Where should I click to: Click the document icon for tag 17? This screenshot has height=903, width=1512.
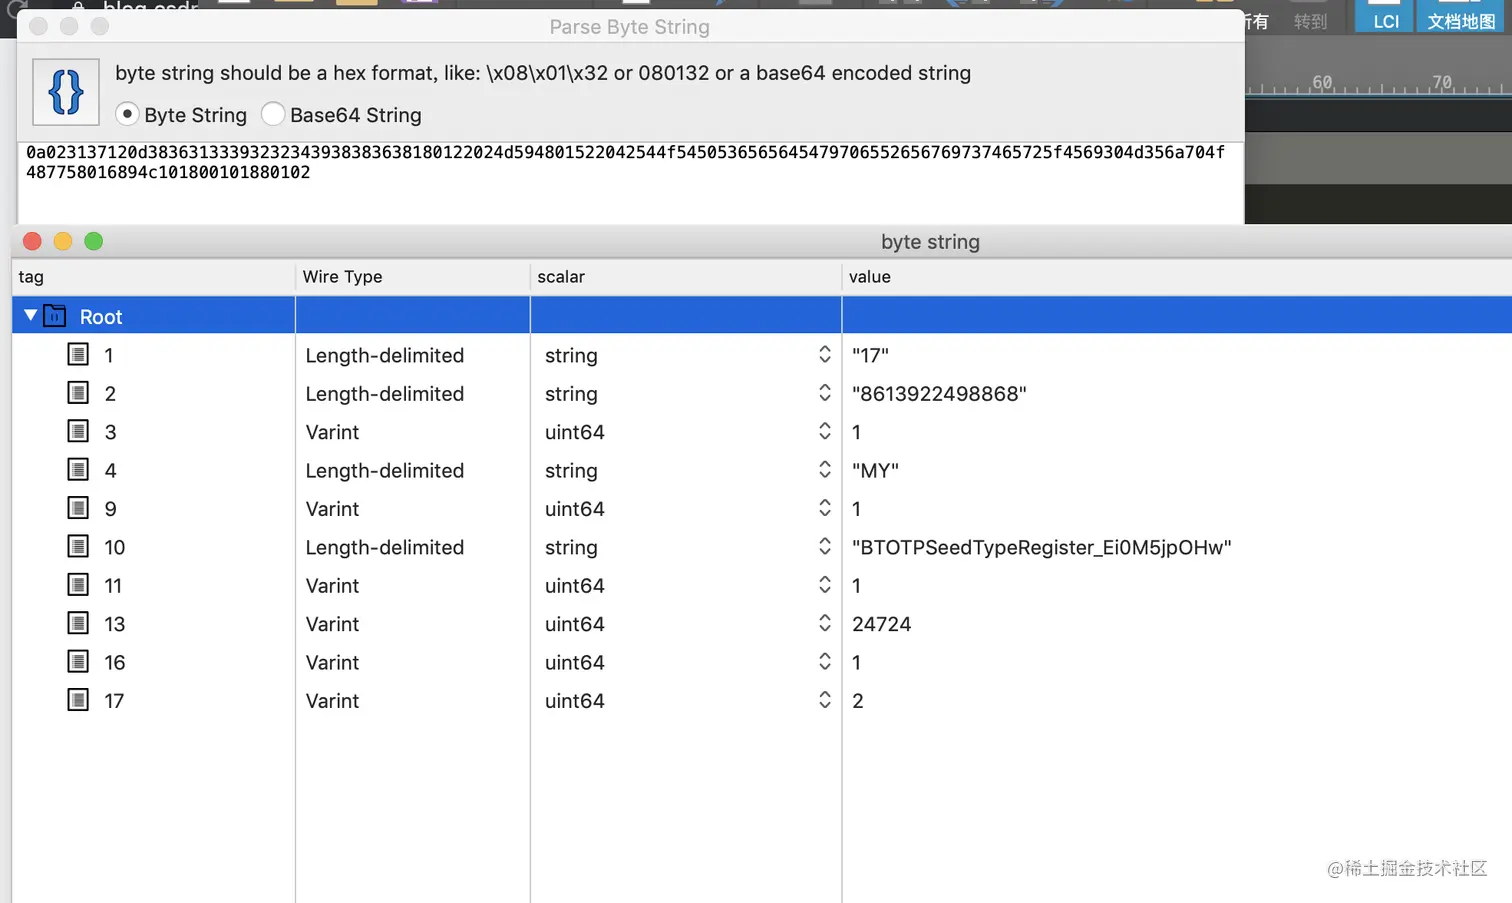(78, 700)
